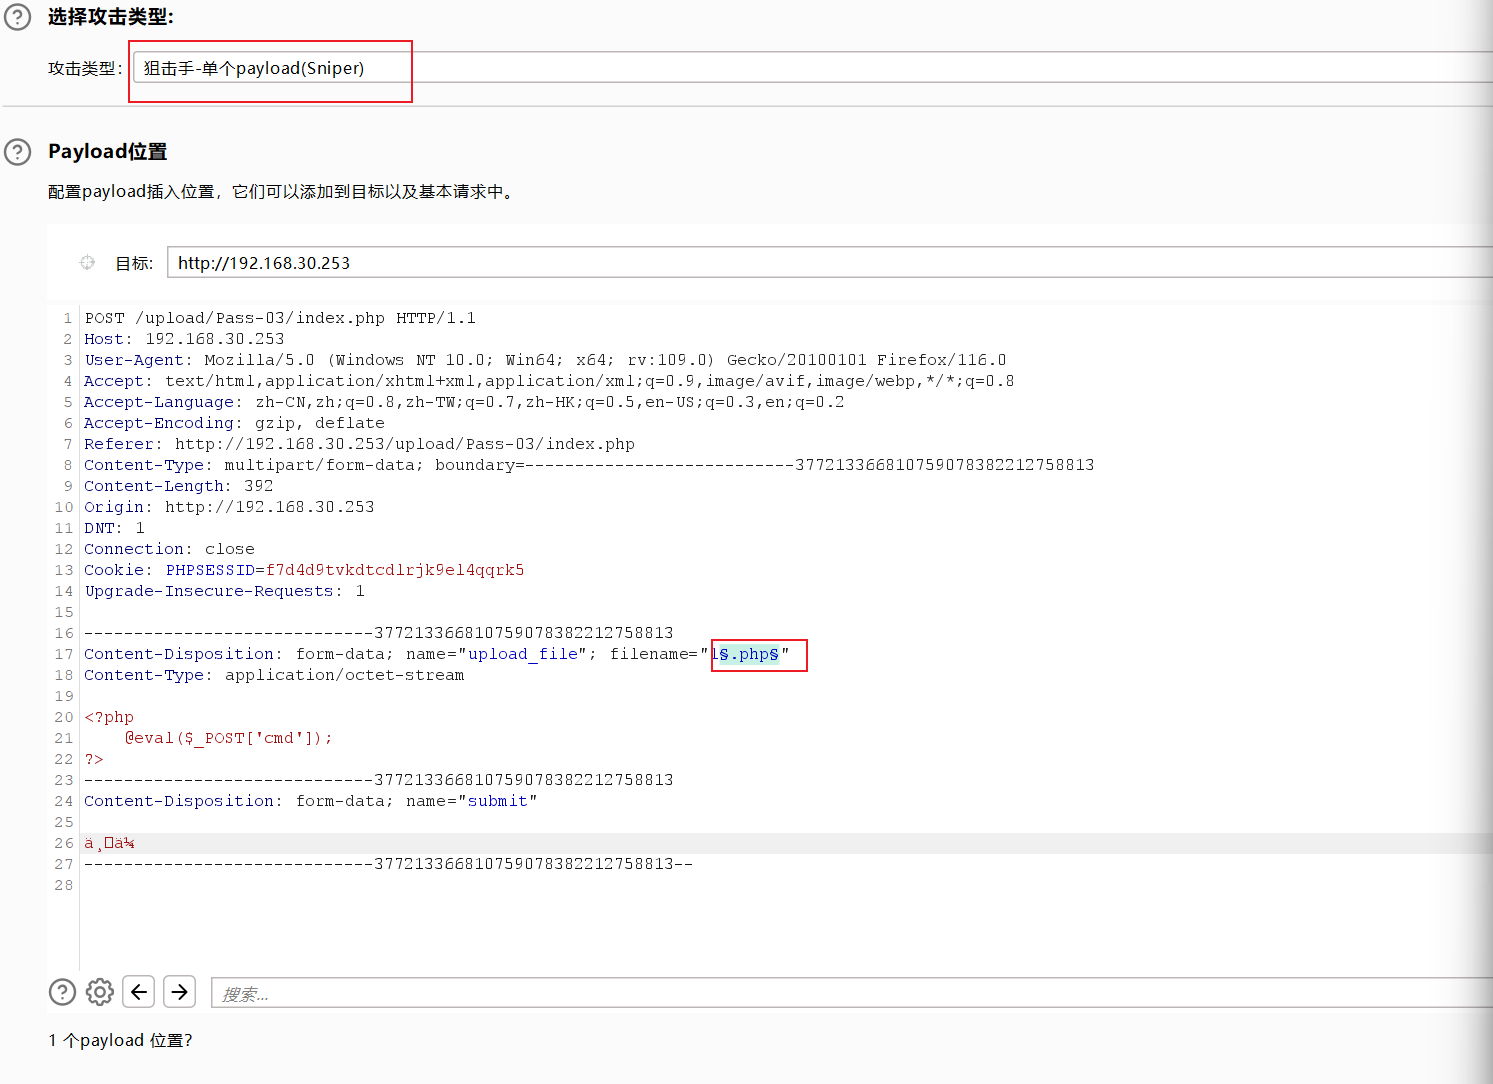The height and width of the screenshot is (1084, 1493).
Task: Focus the 搜索 search field
Action: [x=851, y=993]
